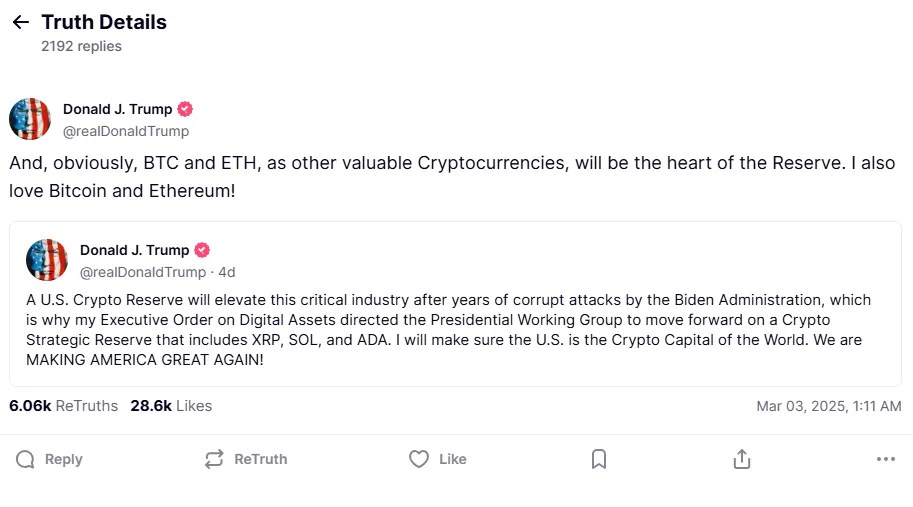
Task: Click the Reply speech bubble icon
Action: click(25, 459)
